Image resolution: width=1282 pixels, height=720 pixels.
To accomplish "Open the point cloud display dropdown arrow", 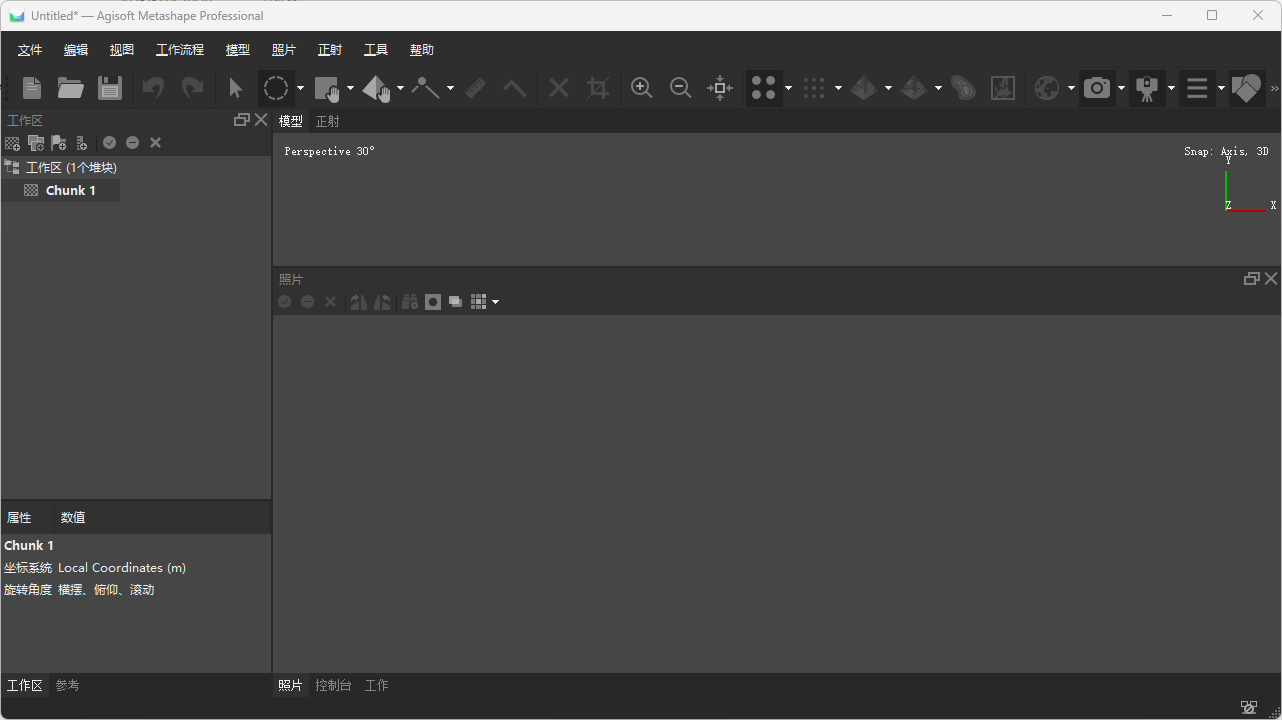I will pyautogui.click(x=789, y=88).
